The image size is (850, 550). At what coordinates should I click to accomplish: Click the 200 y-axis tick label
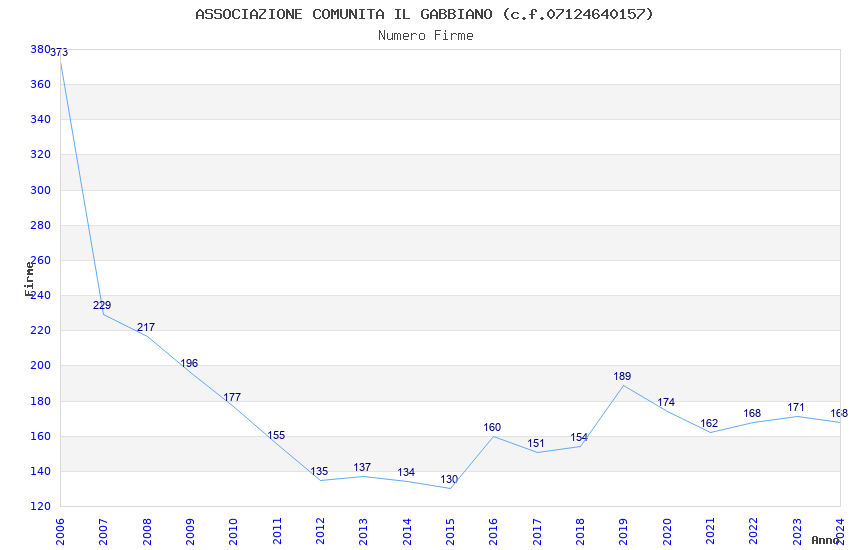[40, 366]
